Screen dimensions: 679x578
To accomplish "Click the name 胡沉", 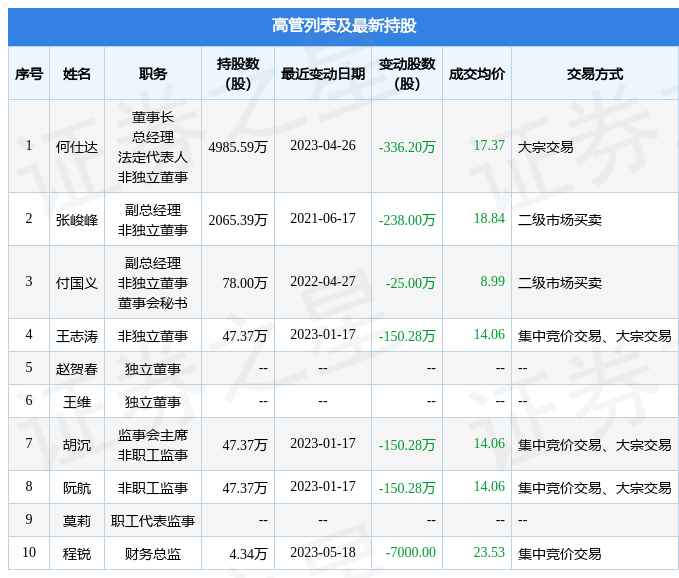I will point(77,445).
